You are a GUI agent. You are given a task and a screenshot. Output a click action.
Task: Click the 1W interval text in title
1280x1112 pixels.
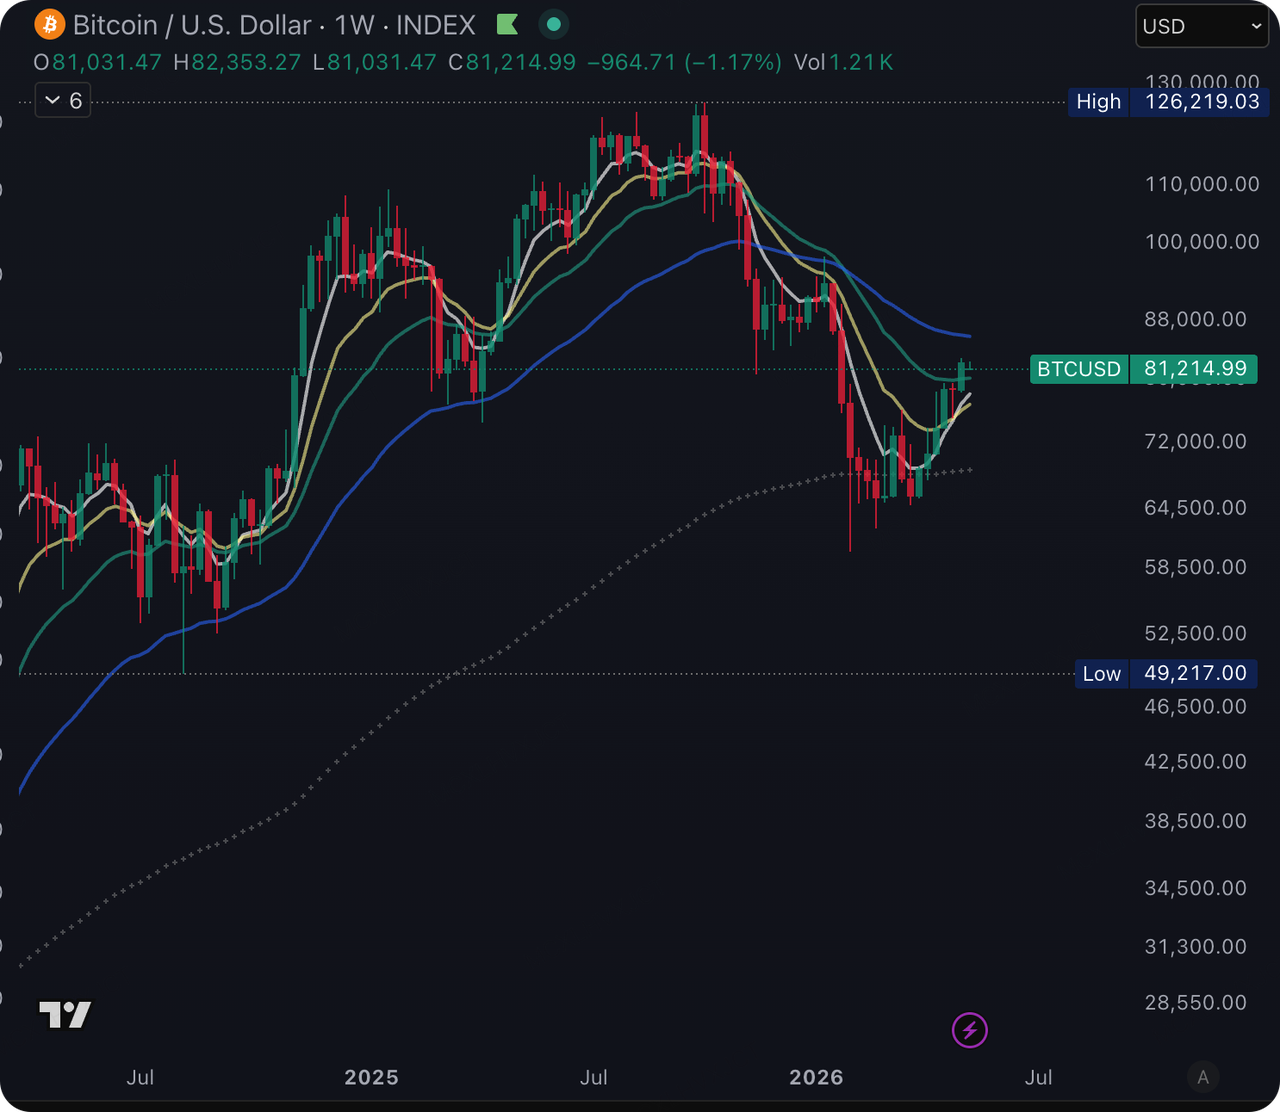point(355,24)
